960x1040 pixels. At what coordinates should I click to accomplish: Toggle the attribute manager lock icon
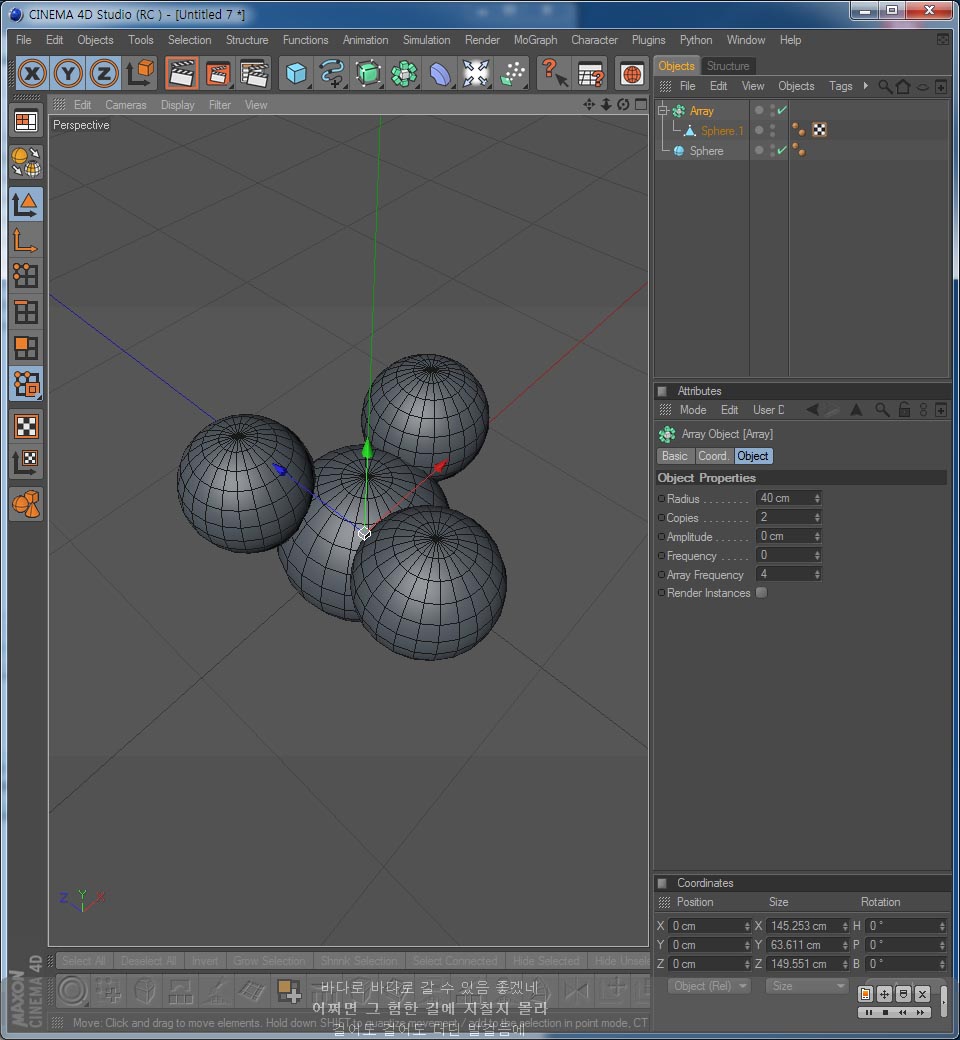tap(904, 410)
